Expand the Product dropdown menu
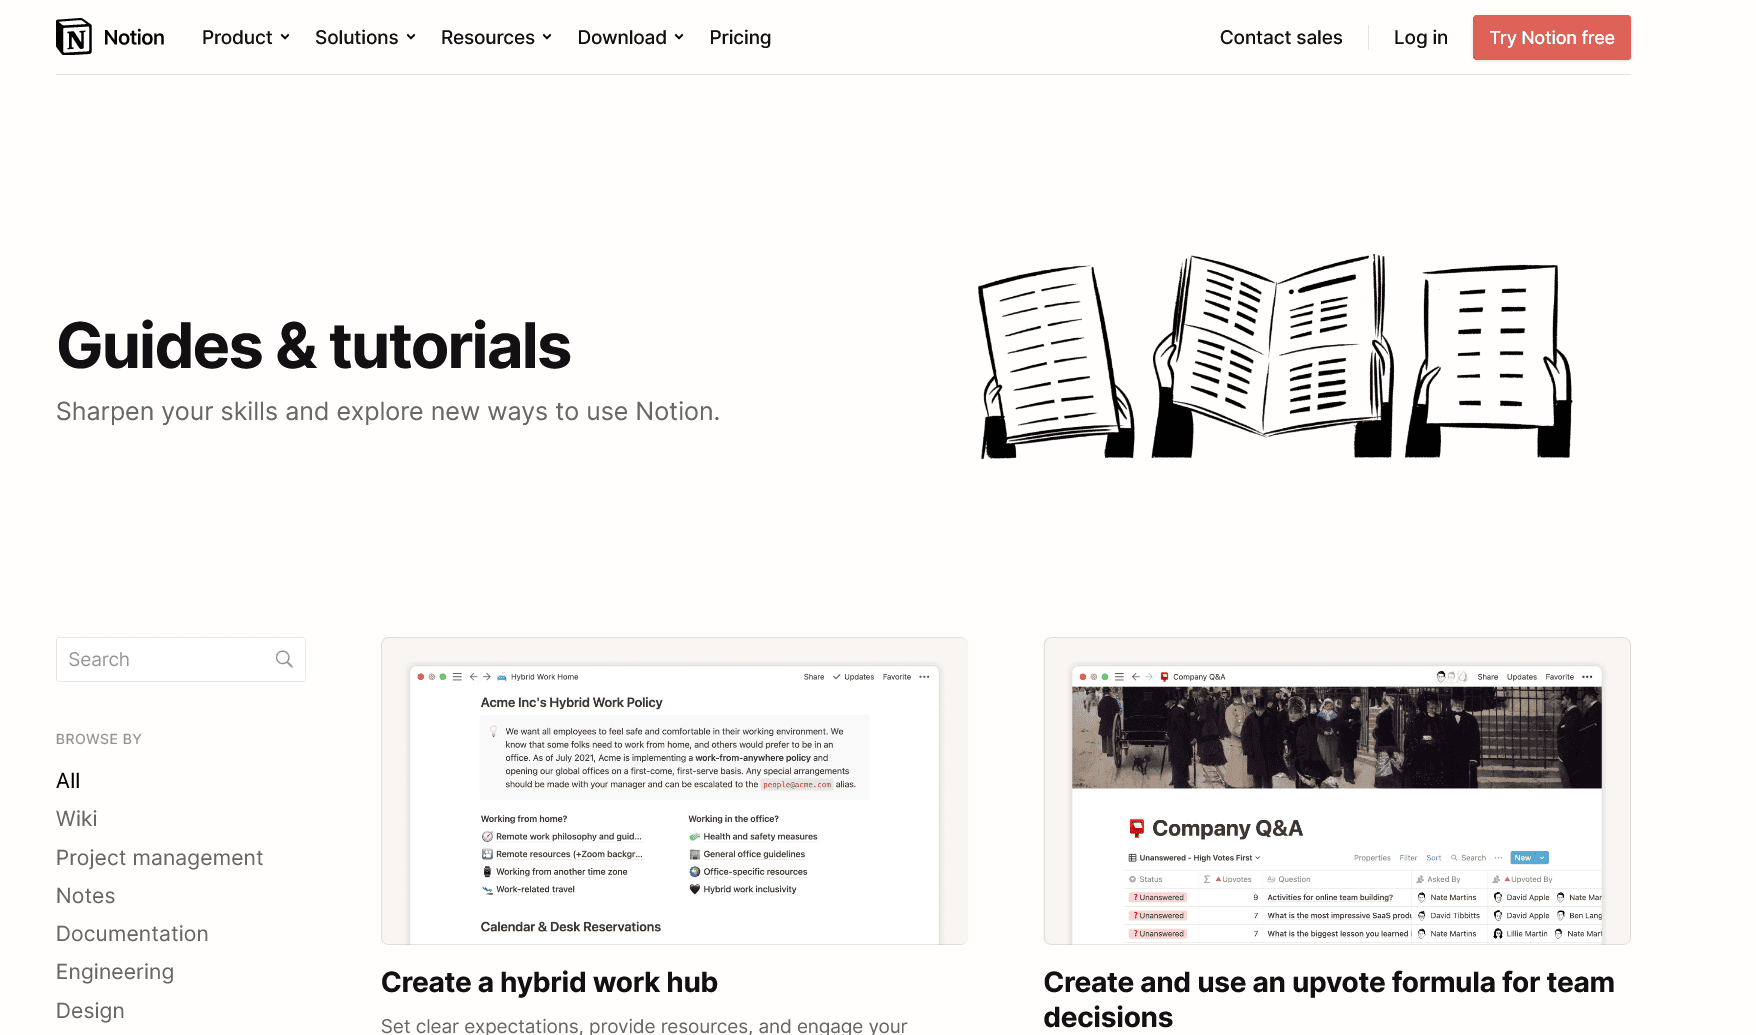 click(x=246, y=37)
